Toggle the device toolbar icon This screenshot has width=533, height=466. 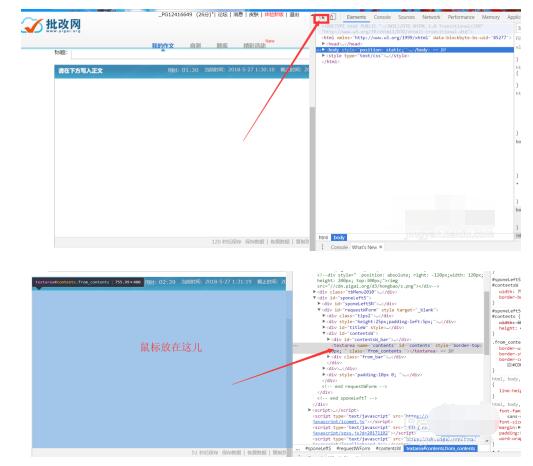(332, 17)
